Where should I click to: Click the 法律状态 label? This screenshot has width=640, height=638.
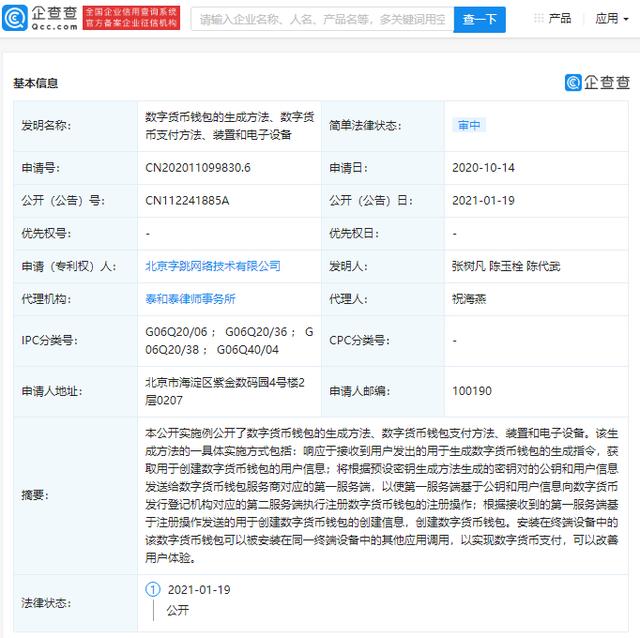[46, 603]
